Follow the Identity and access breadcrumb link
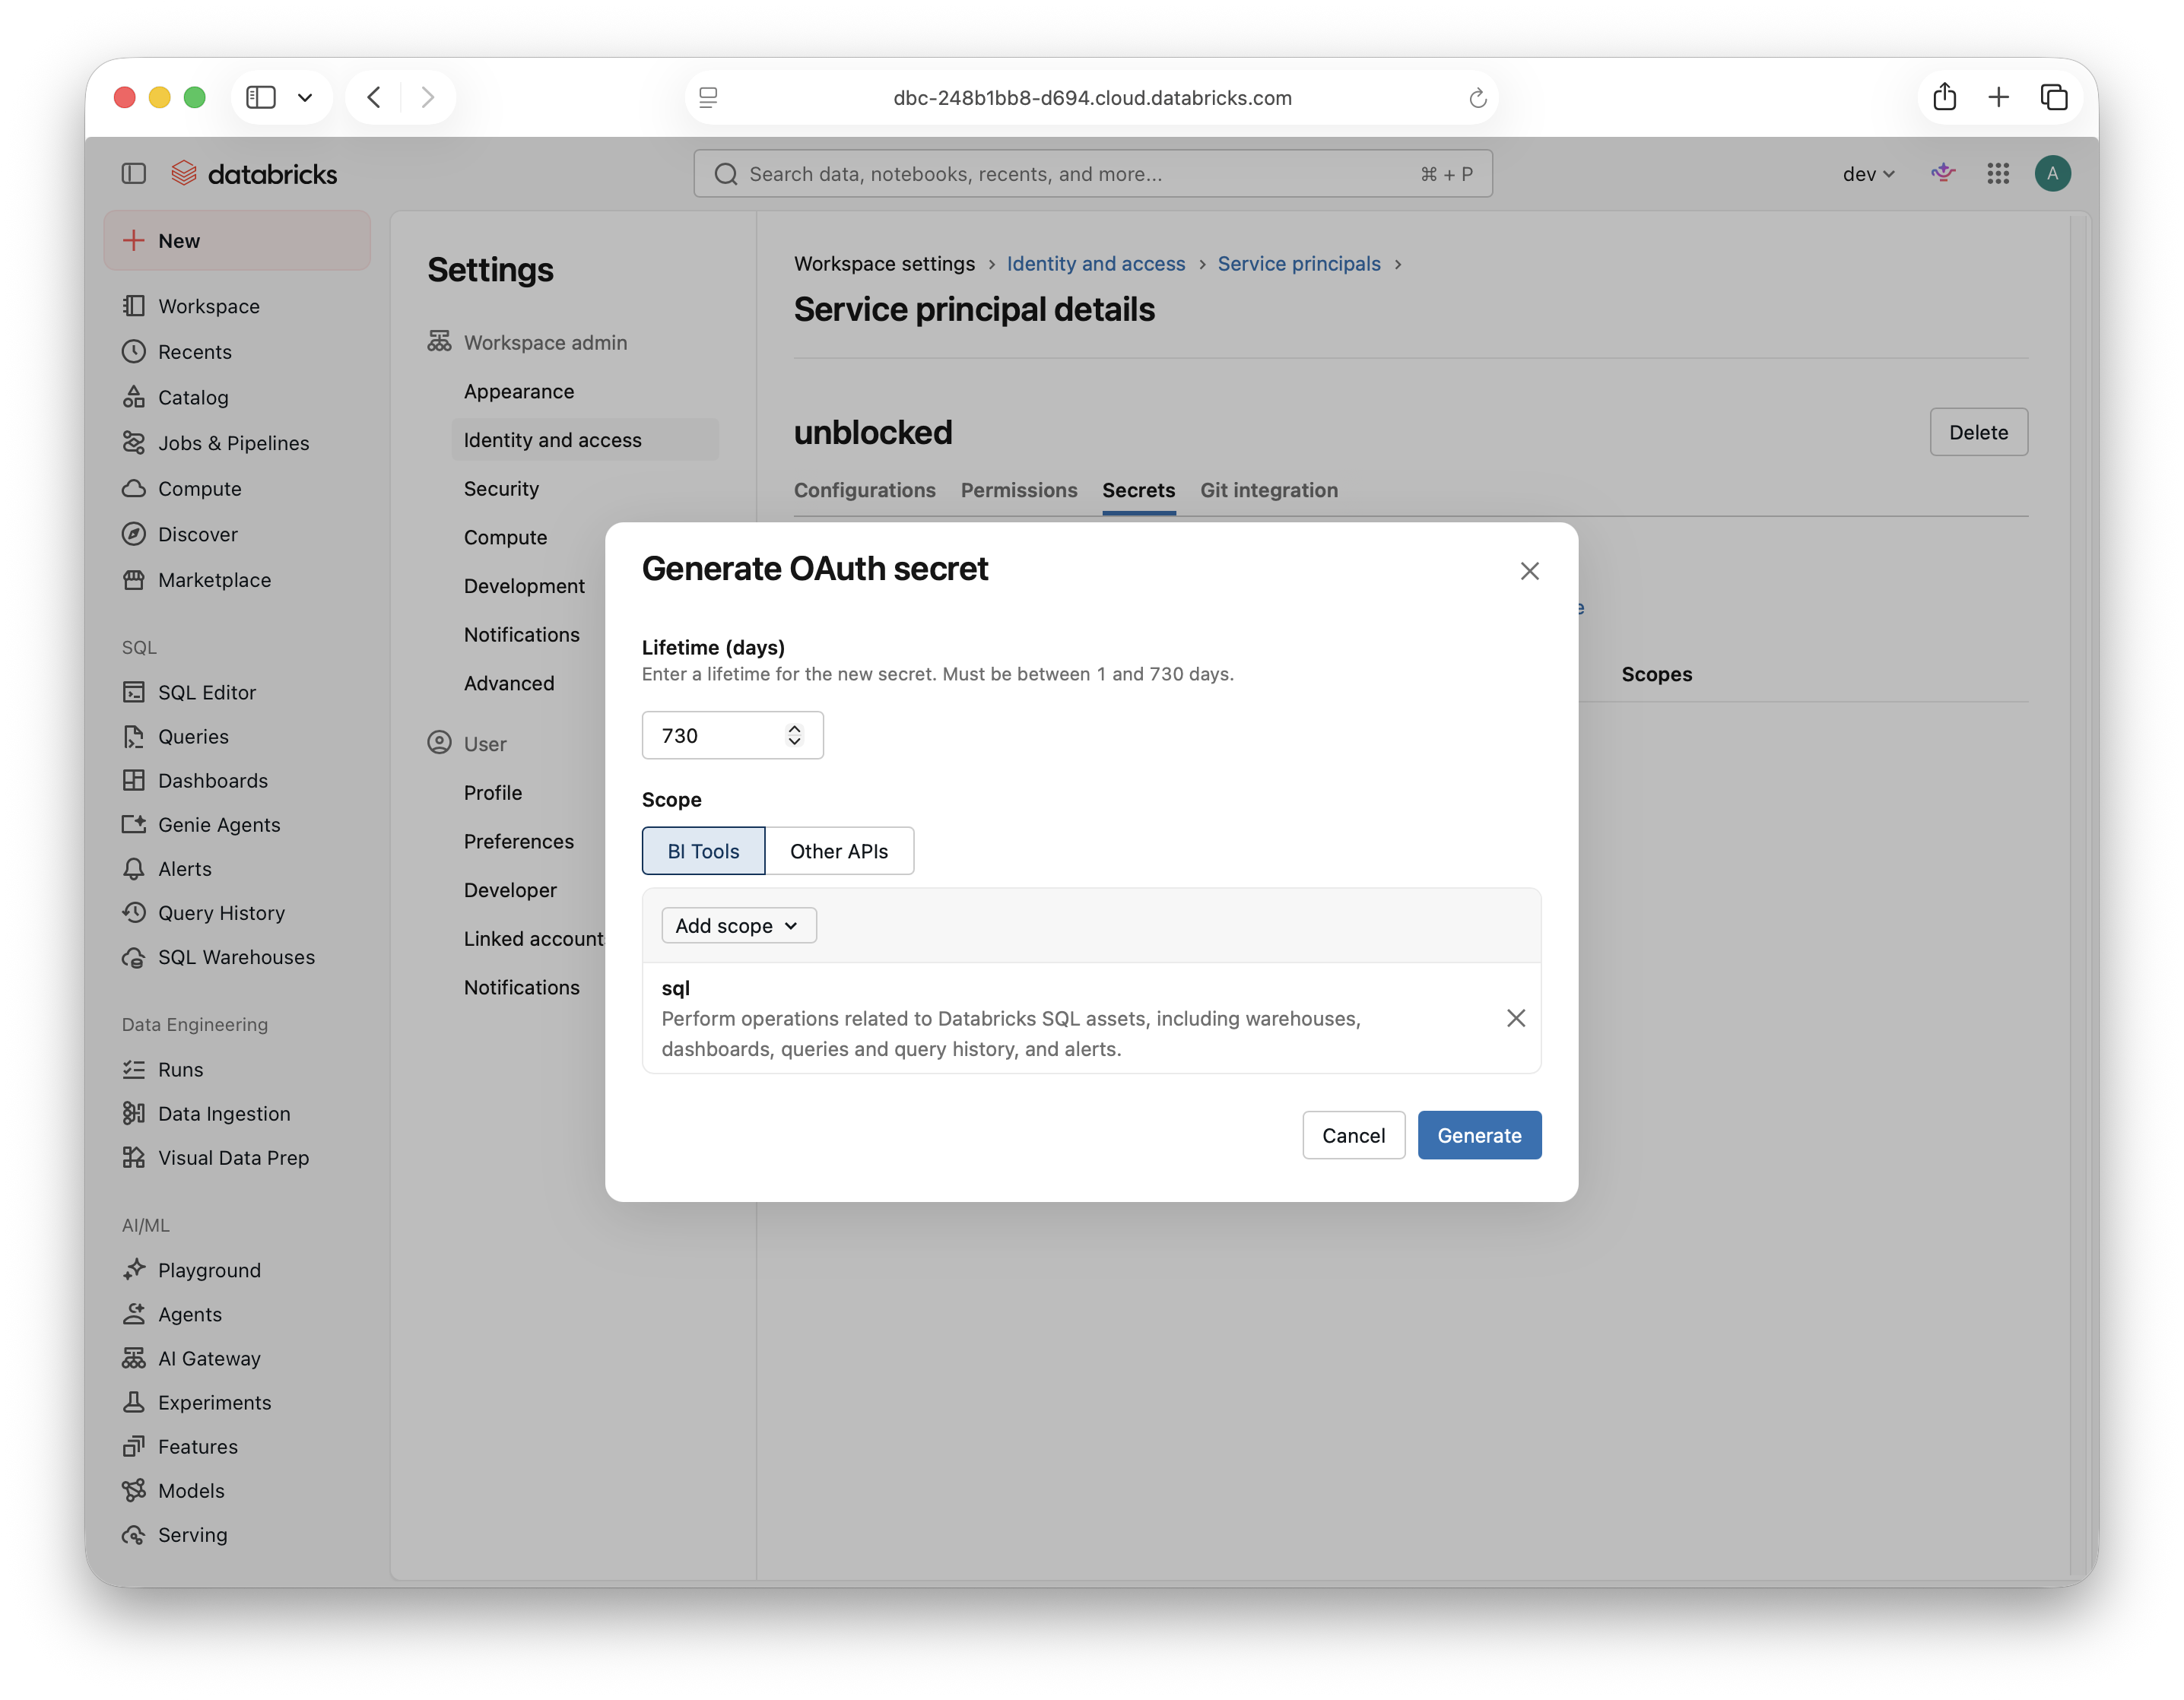This screenshot has height=1700, width=2184. coord(1095,263)
